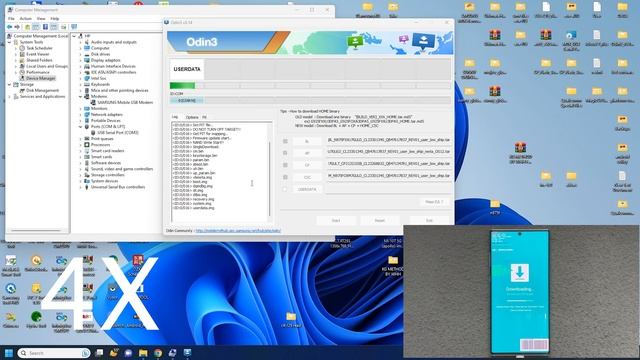Select the Task Scheduler clock icon

(x=22, y=48)
